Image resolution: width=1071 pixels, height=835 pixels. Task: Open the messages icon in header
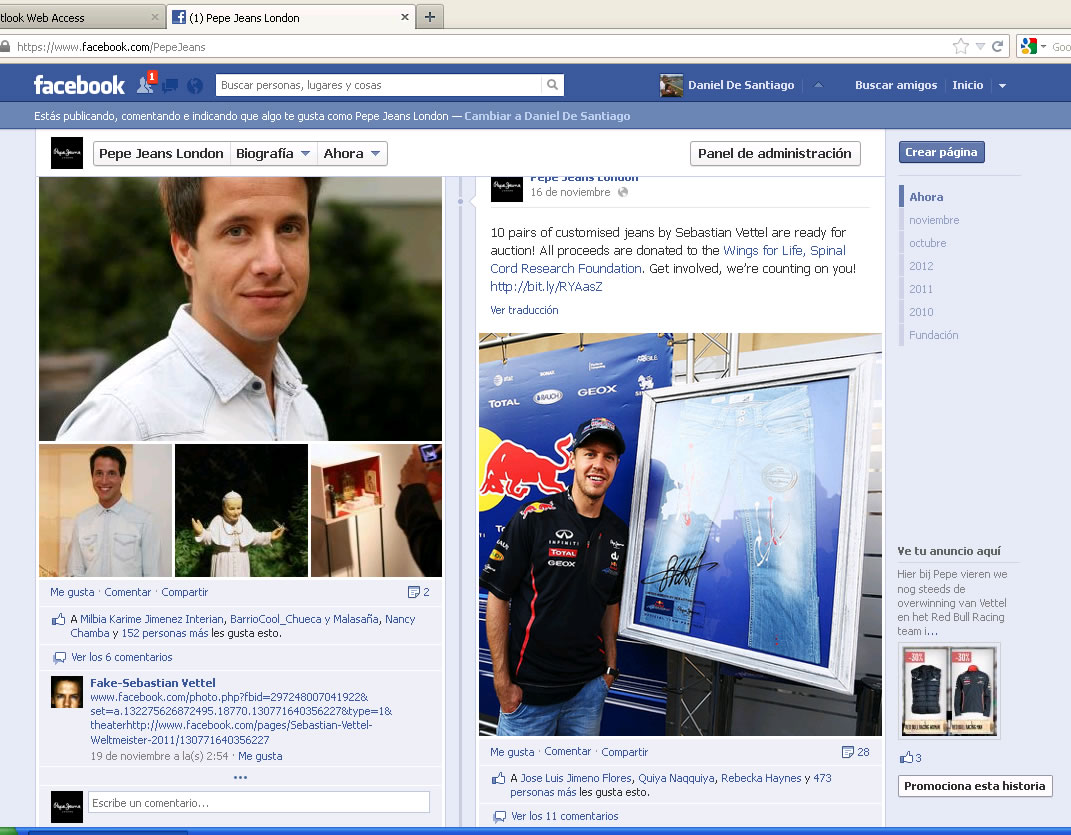point(170,86)
